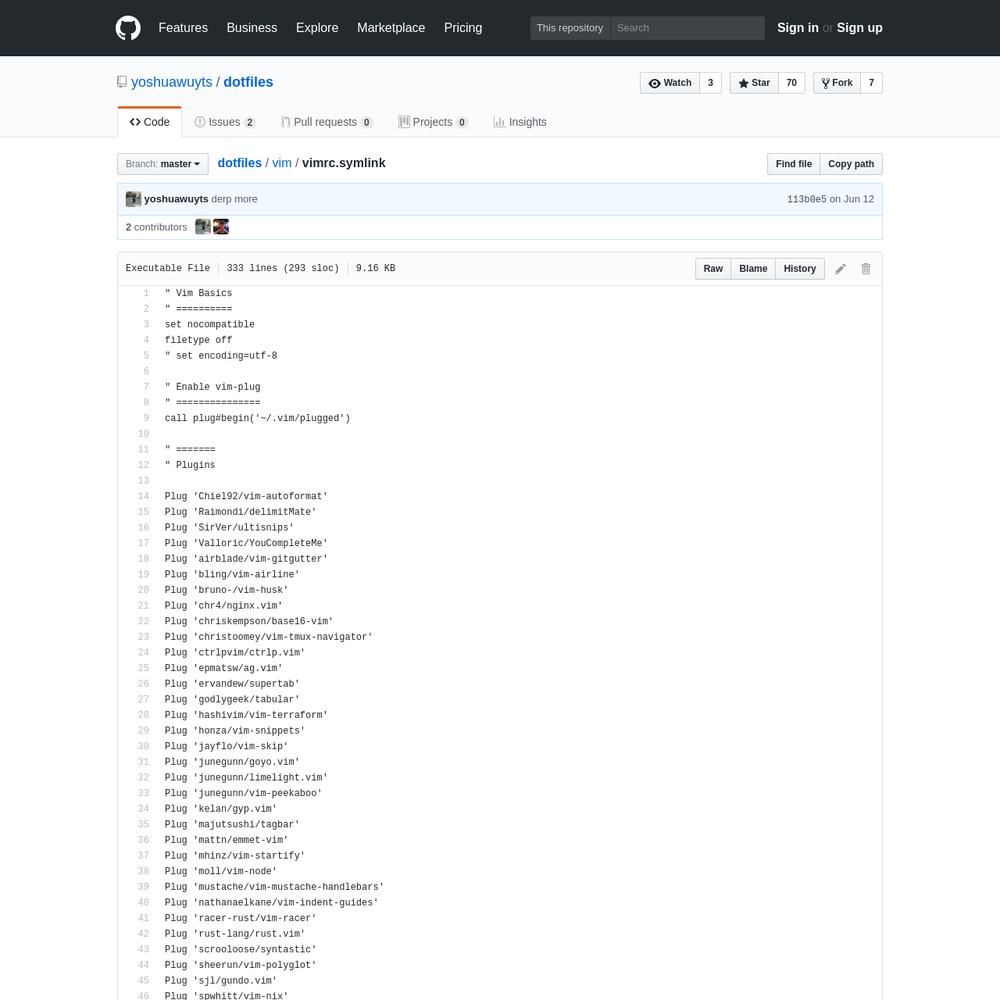This screenshot has width=1000, height=1000.
Task: Open Business in the top navigation
Action: pyautogui.click(x=252, y=28)
